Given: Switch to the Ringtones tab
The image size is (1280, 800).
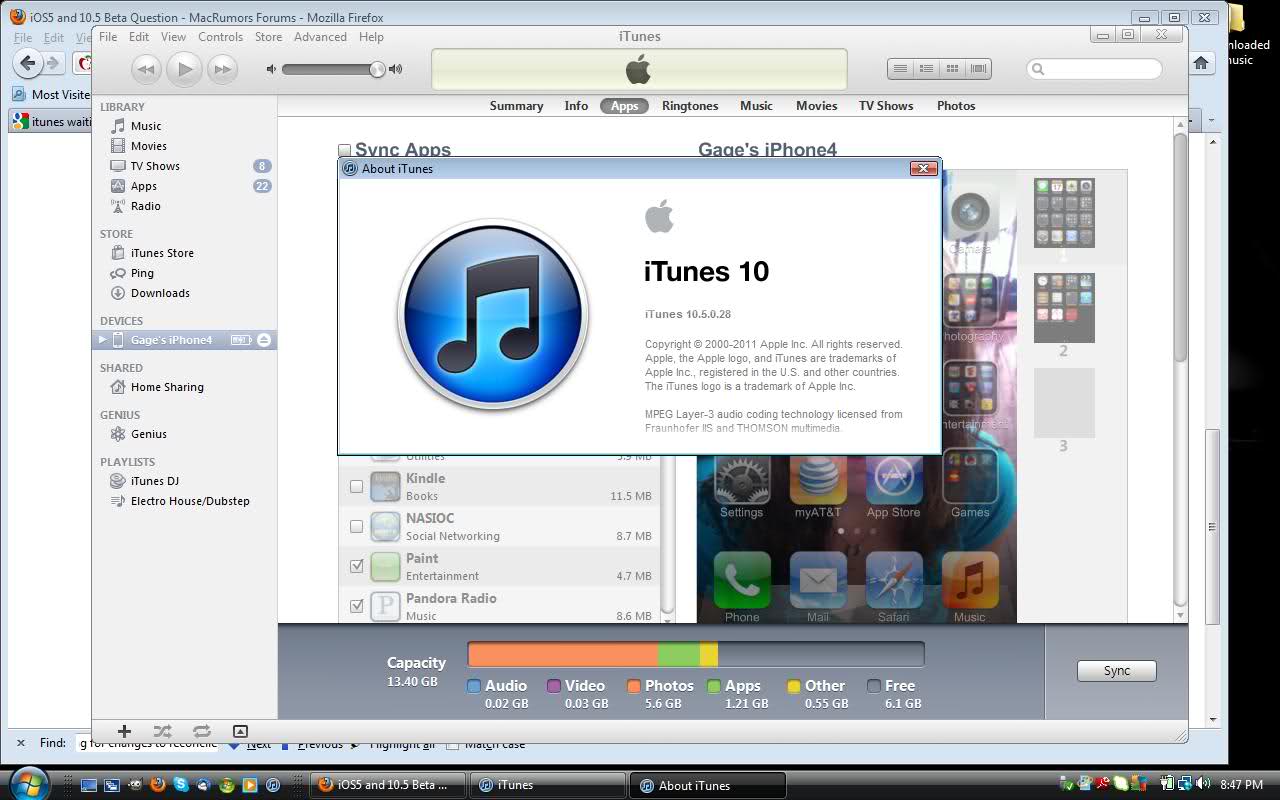Looking at the screenshot, I should [690, 106].
